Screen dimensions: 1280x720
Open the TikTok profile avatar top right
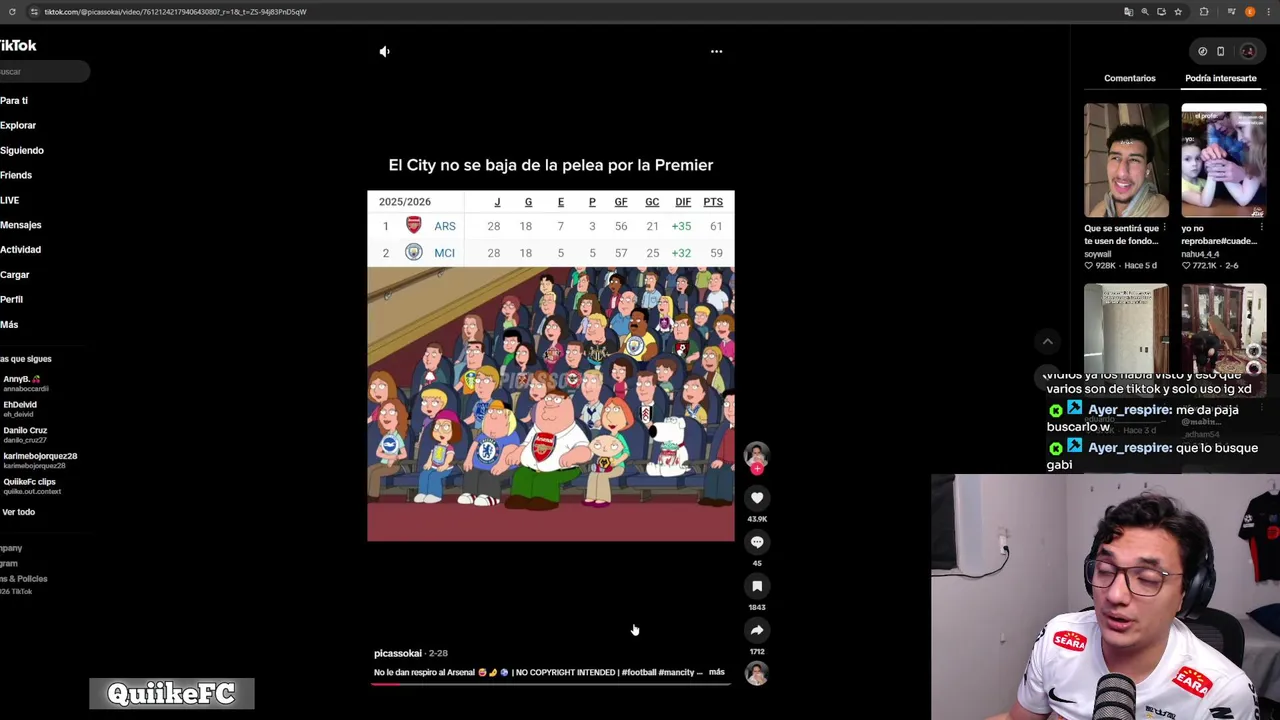(1248, 51)
